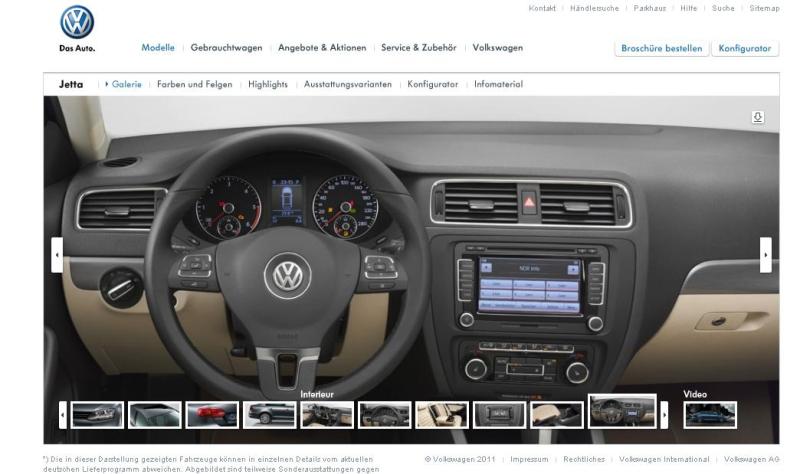Play the blue car Video thumbnail
800x474 pixels.
pos(710,415)
